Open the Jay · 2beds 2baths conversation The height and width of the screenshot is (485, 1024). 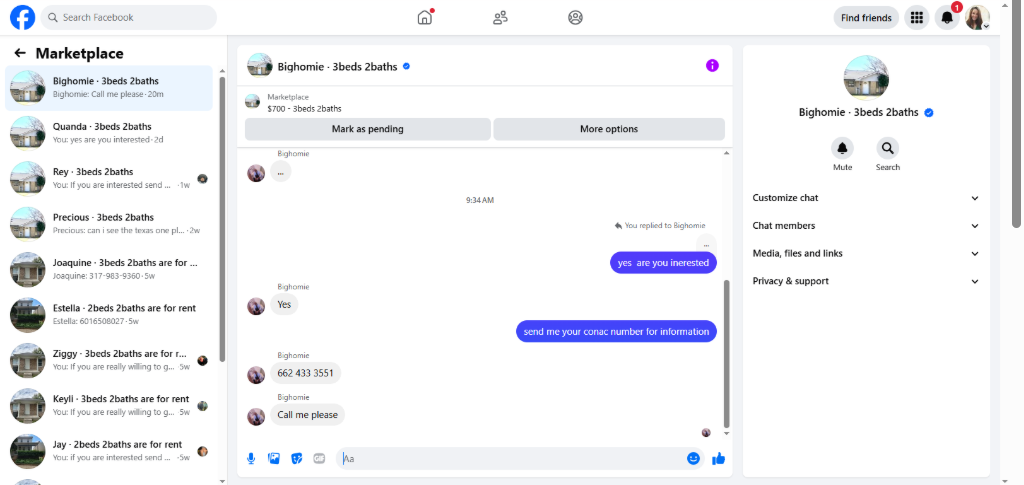click(x=109, y=450)
